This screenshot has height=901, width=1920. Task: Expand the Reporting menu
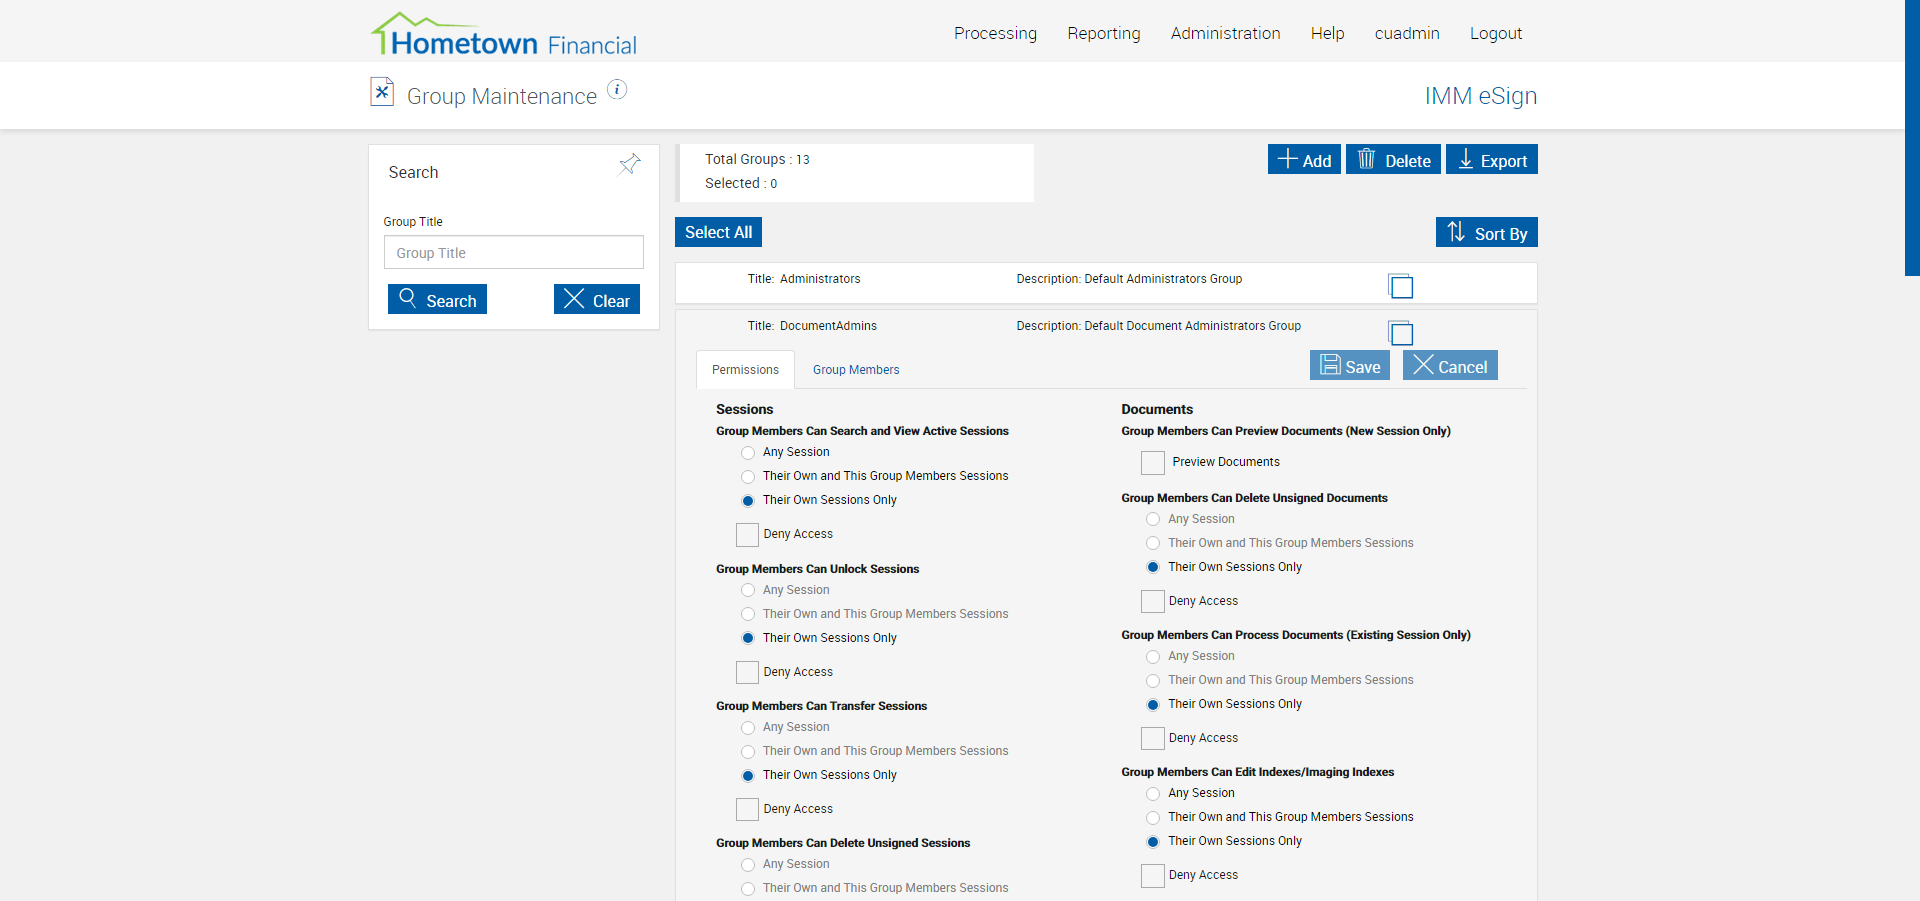click(1103, 33)
